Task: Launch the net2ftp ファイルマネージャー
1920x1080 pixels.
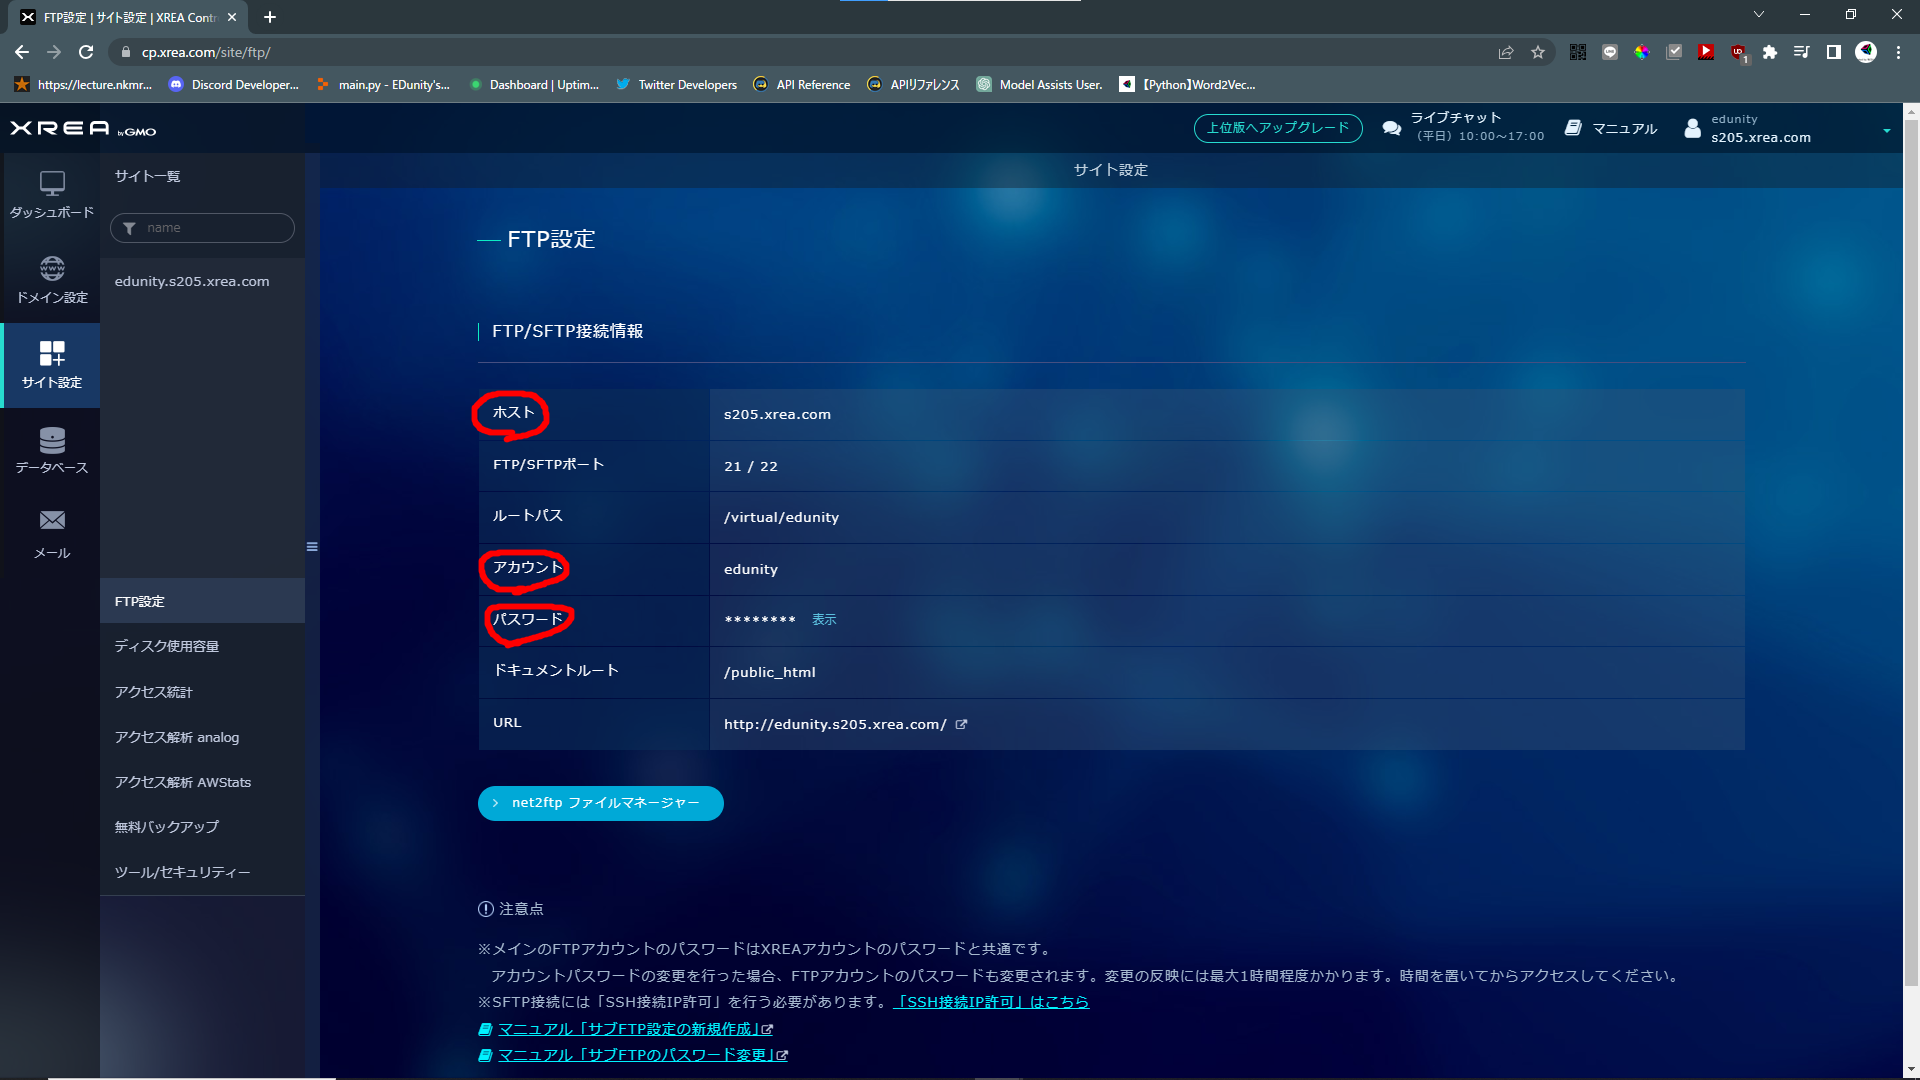Action: pyautogui.click(x=600, y=803)
